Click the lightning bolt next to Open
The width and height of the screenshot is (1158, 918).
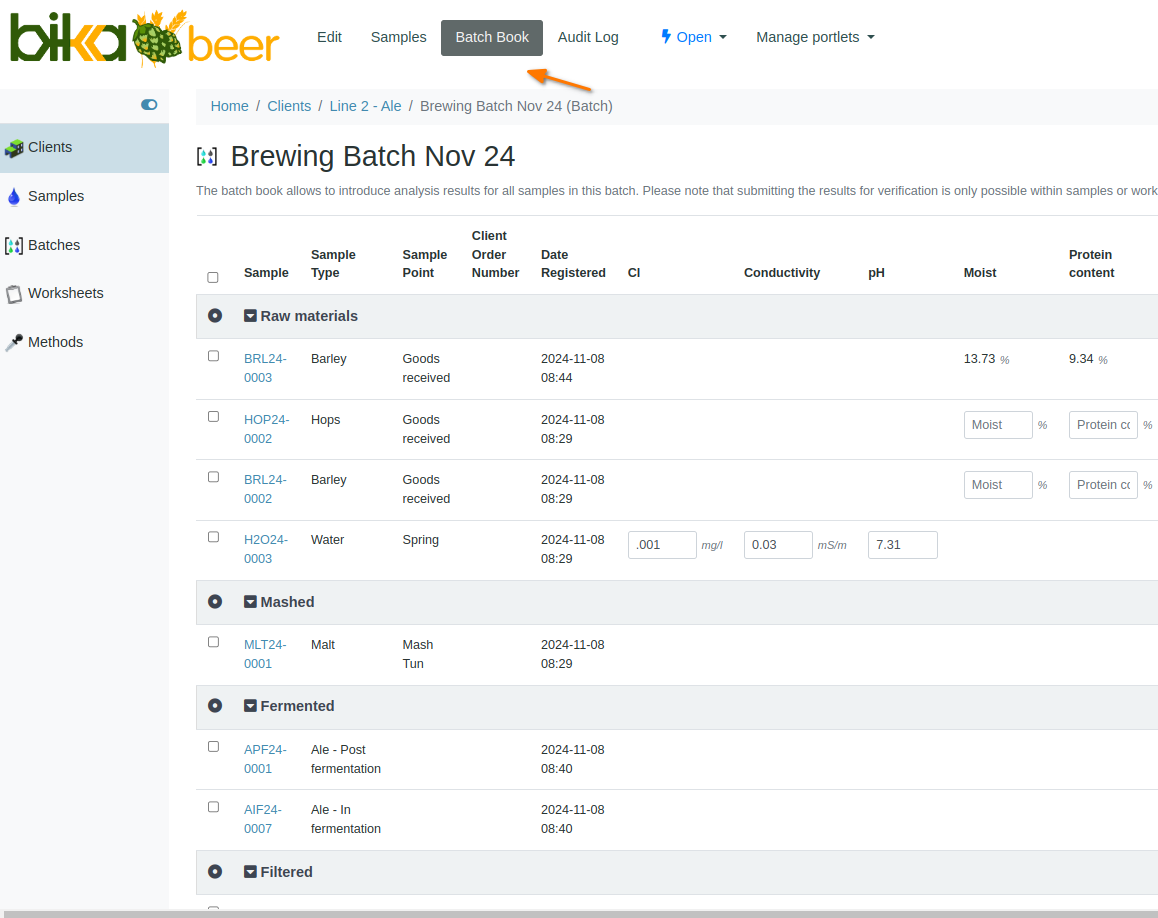(665, 36)
